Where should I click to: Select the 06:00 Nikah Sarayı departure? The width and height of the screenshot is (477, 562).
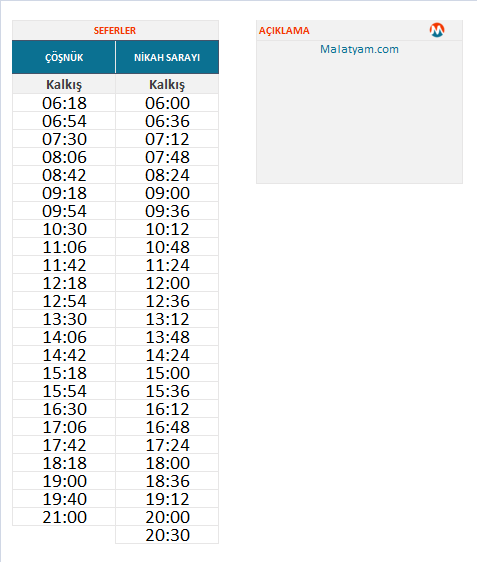tap(167, 103)
